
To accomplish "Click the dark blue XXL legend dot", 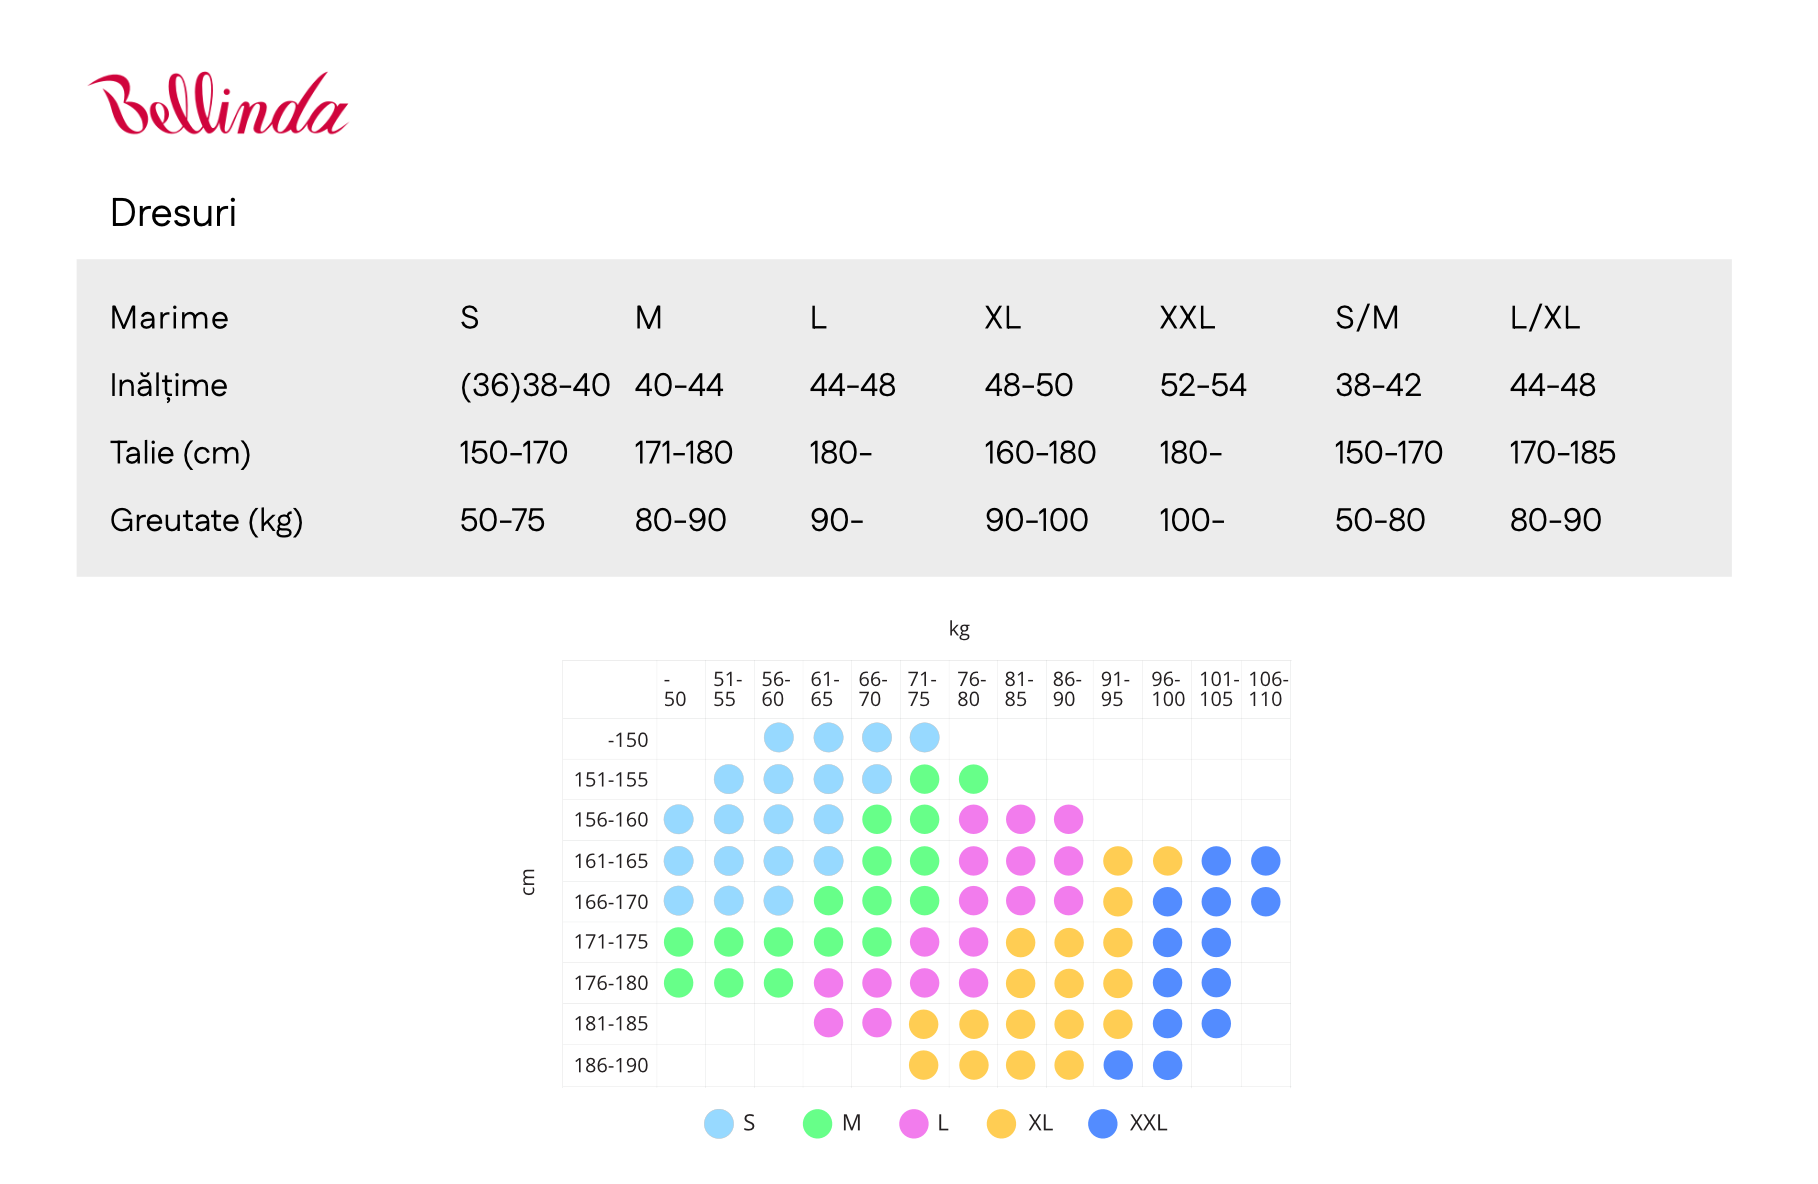I will (x=1102, y=1123).
